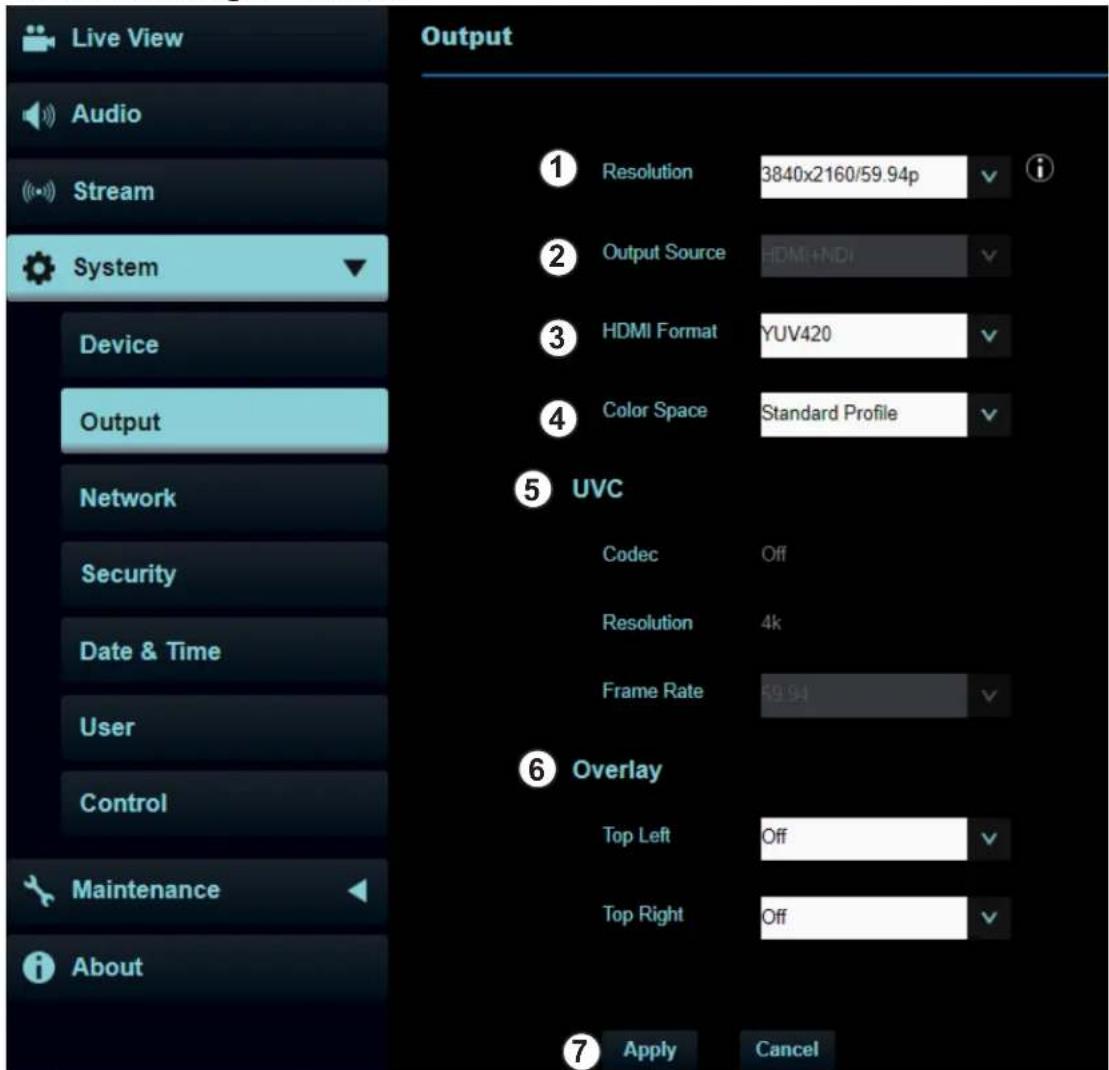The height and width of the screenshot is (1070, 1109).
Task: Select the Network submenu item
Action: [224, 498]
